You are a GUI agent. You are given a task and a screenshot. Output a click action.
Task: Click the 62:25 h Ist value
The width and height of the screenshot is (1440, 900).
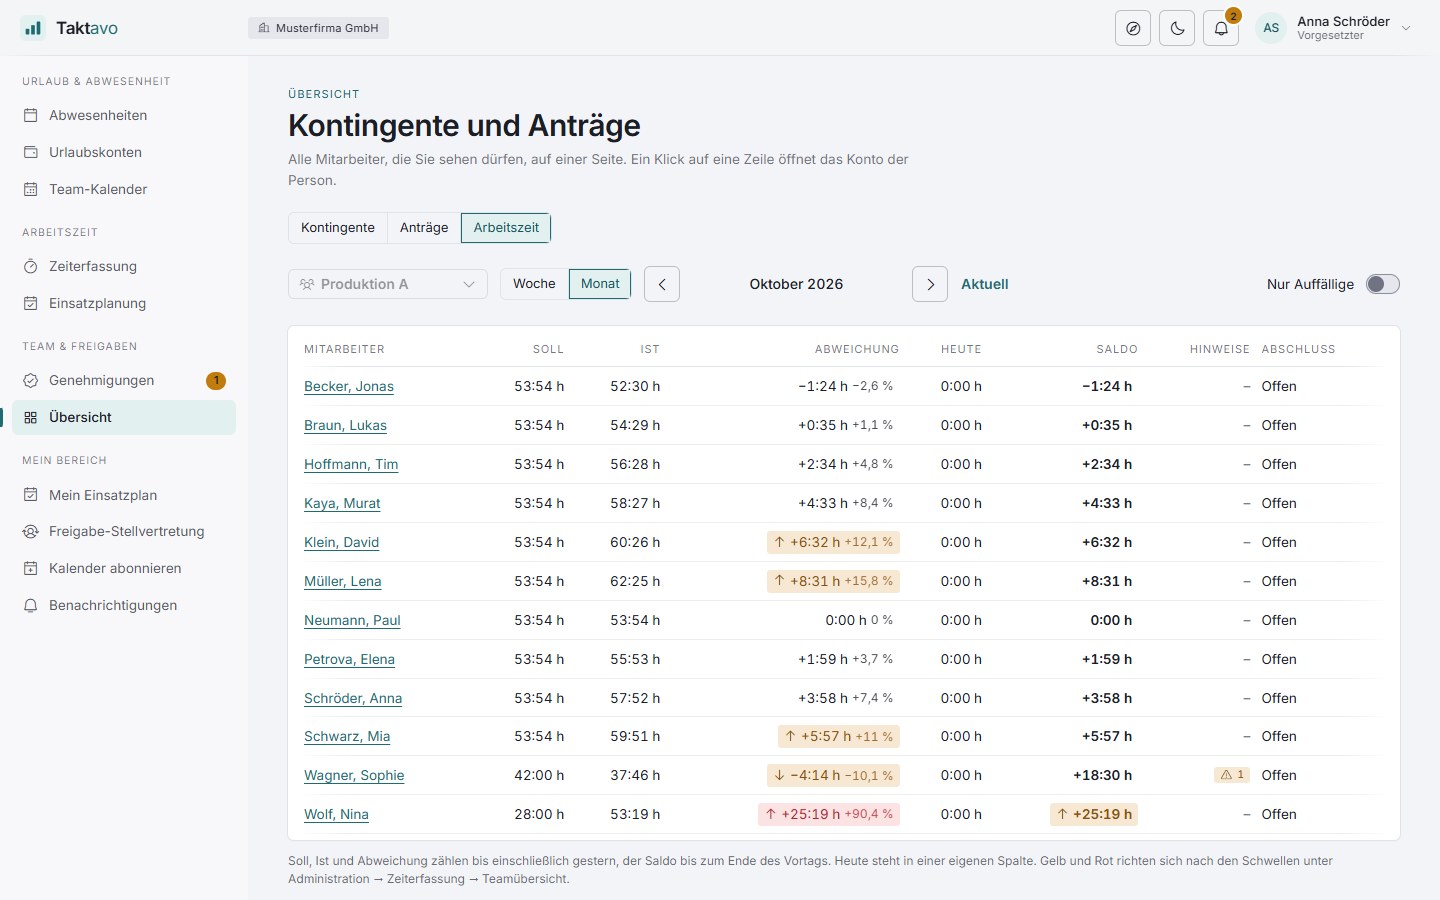[635, 581]
